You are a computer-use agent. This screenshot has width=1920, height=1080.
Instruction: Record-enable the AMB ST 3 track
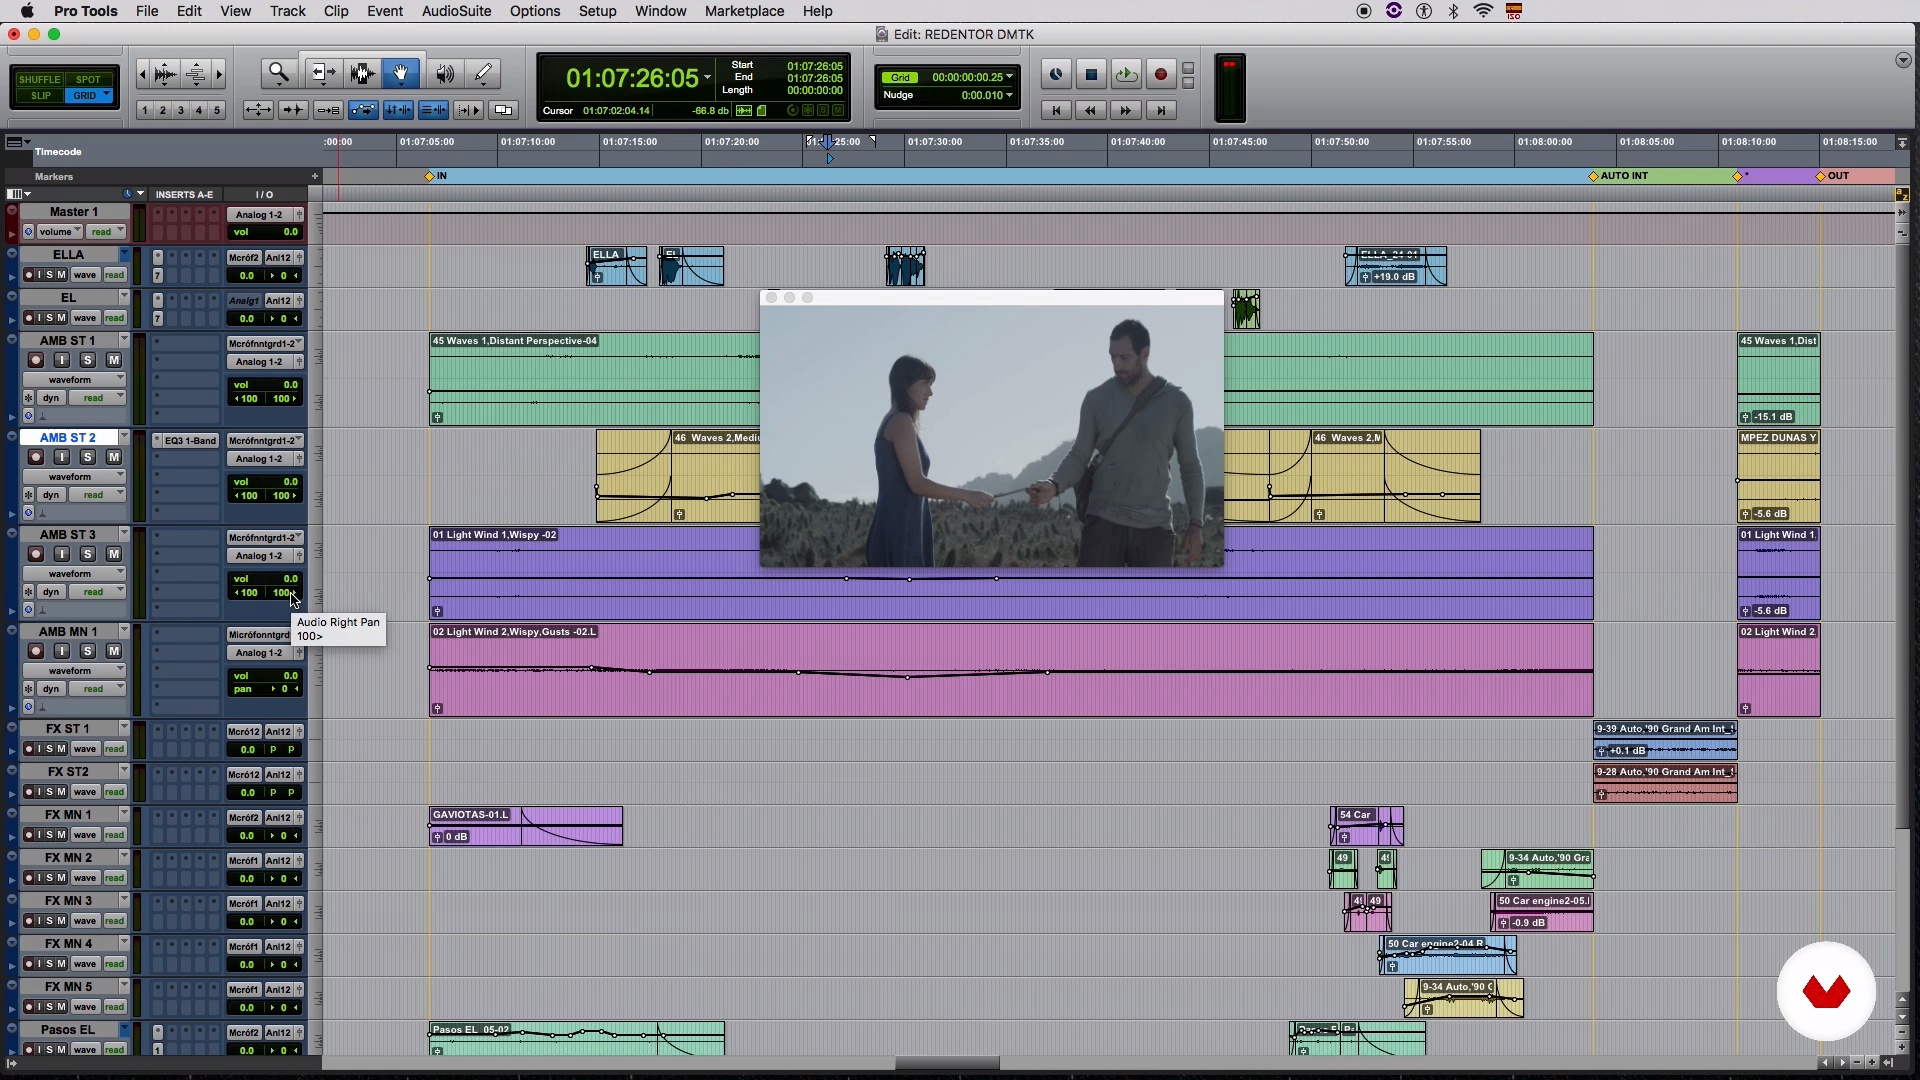(x=36, y=554)
